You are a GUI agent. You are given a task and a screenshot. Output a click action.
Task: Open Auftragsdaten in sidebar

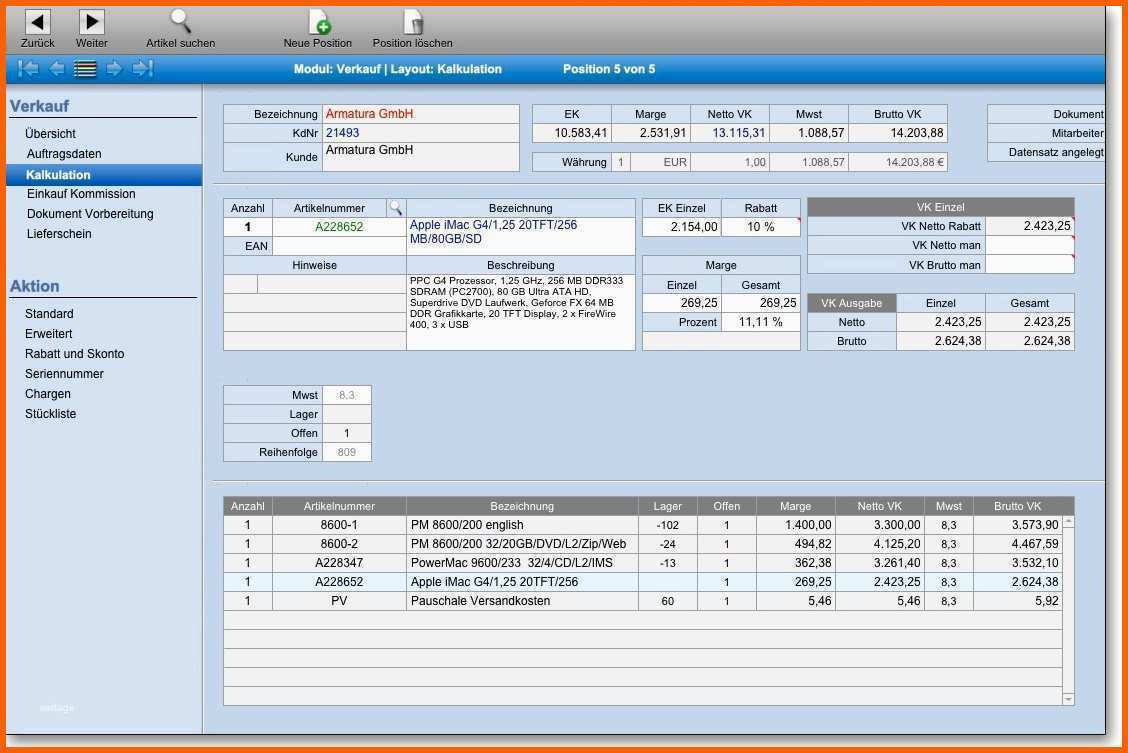pos(64,154)
